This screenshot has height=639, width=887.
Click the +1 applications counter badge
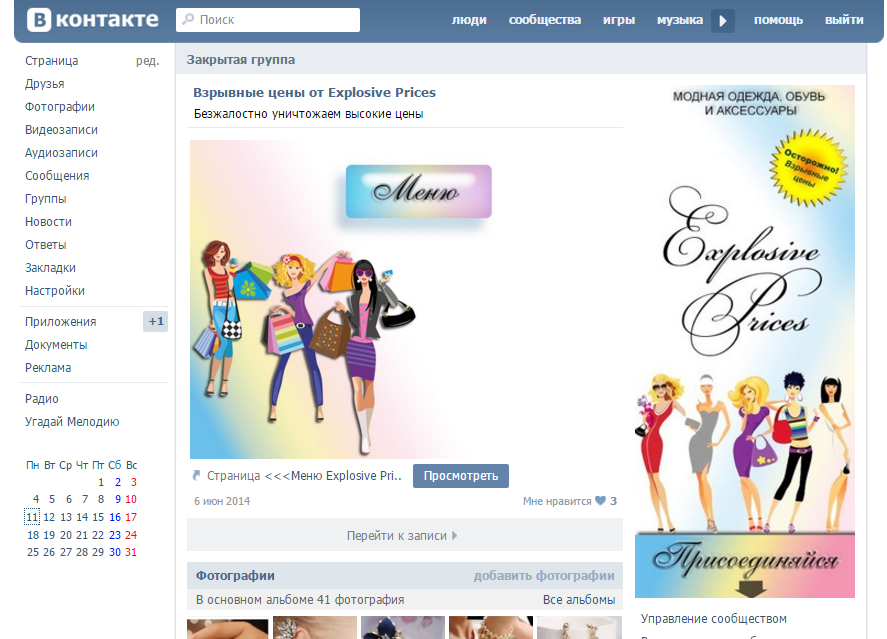156,322
